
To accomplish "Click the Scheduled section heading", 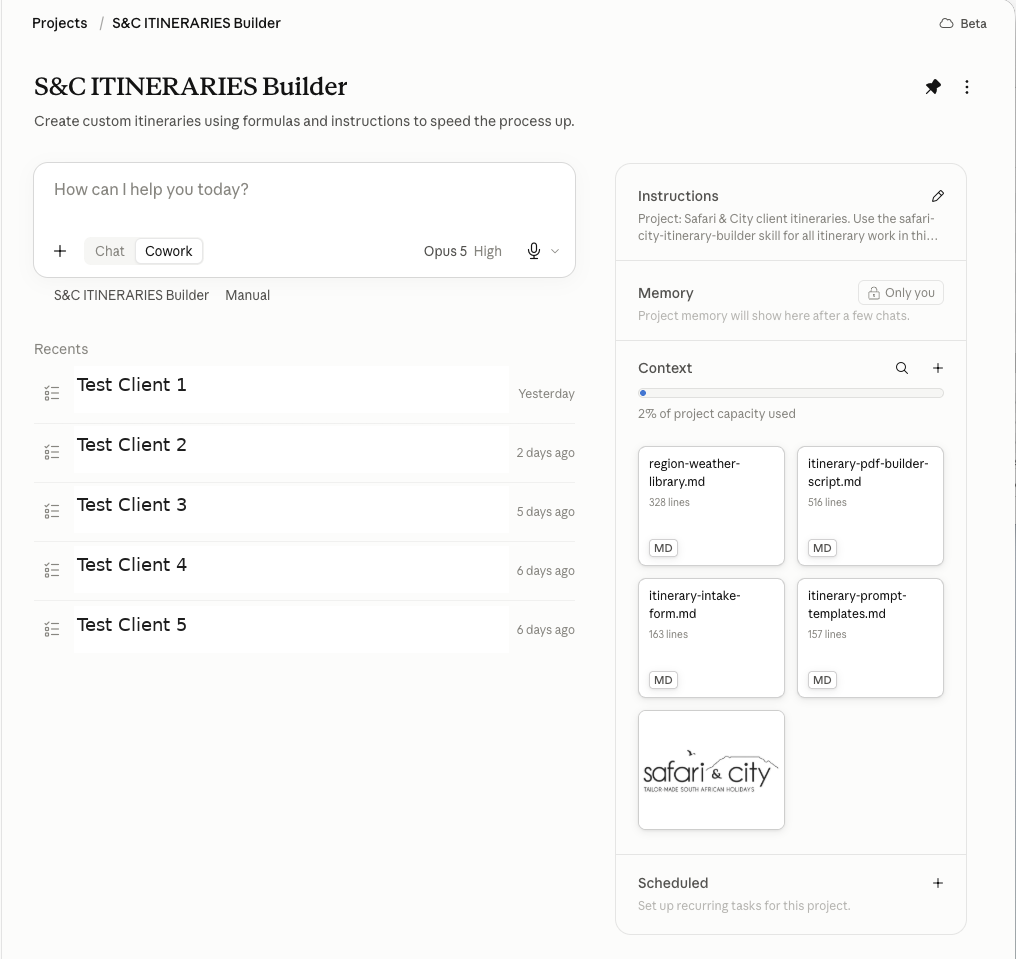I will (x=673, y=883).
